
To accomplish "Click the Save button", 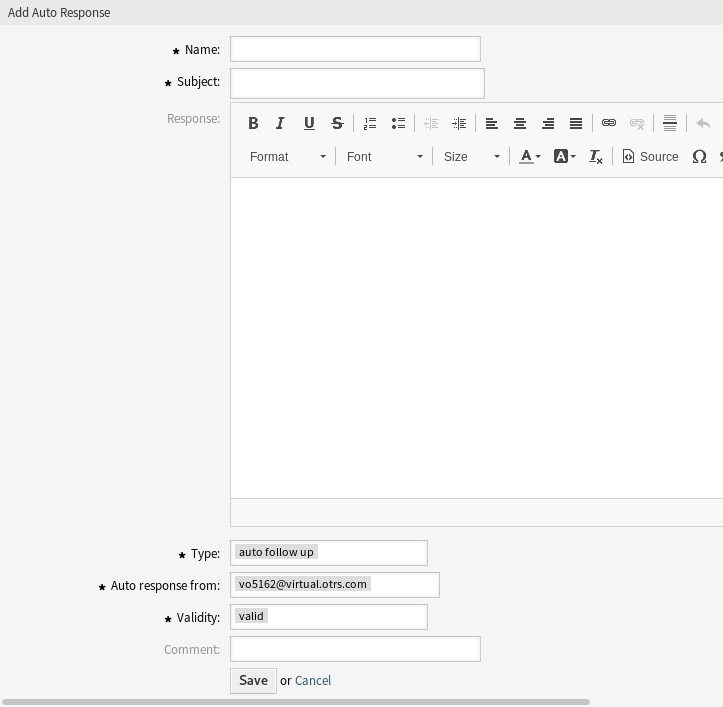I will pyautogui.click(x=253, y=681).
